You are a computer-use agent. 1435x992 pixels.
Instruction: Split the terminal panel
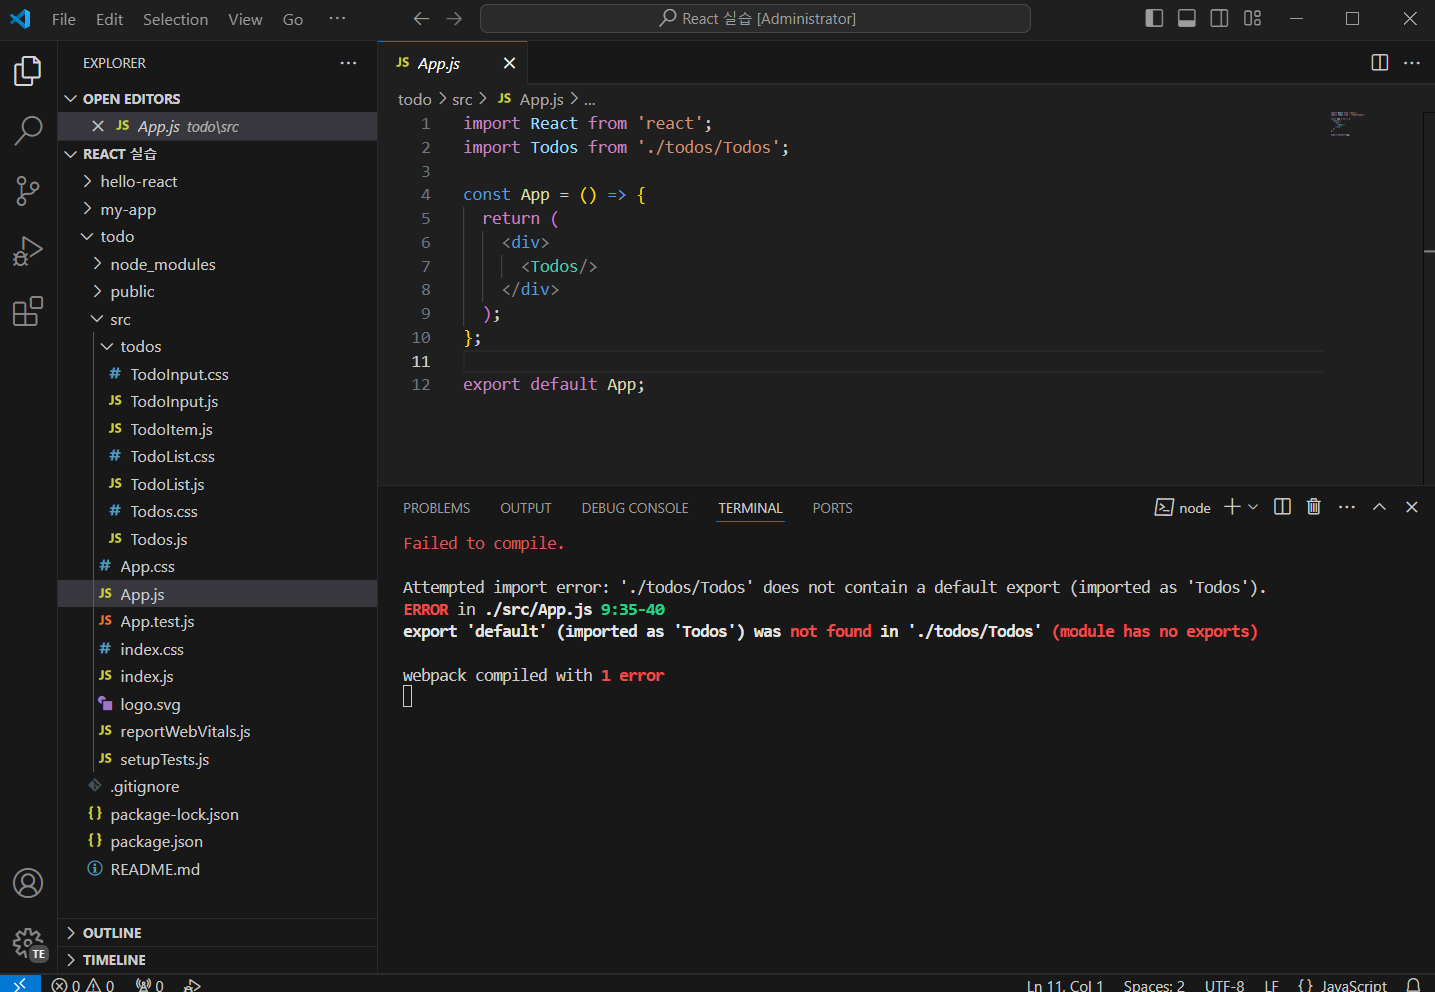tap(1282, 507)
